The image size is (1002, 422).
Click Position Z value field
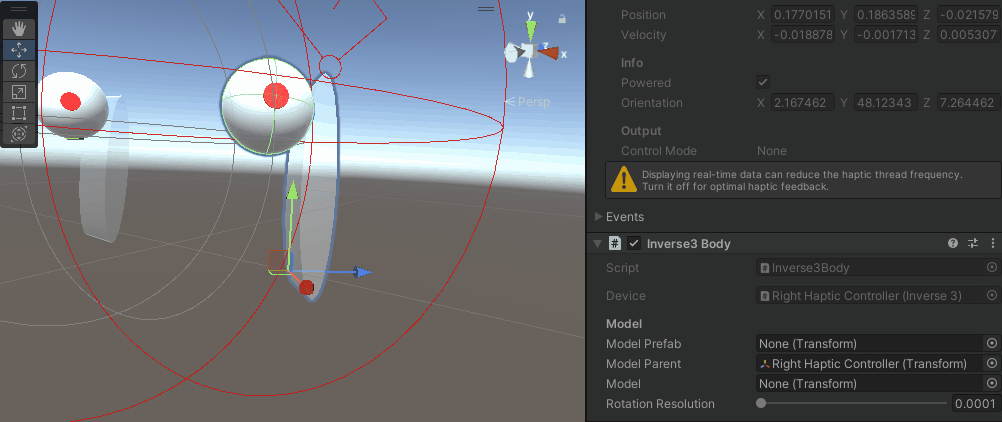point(968,15)
